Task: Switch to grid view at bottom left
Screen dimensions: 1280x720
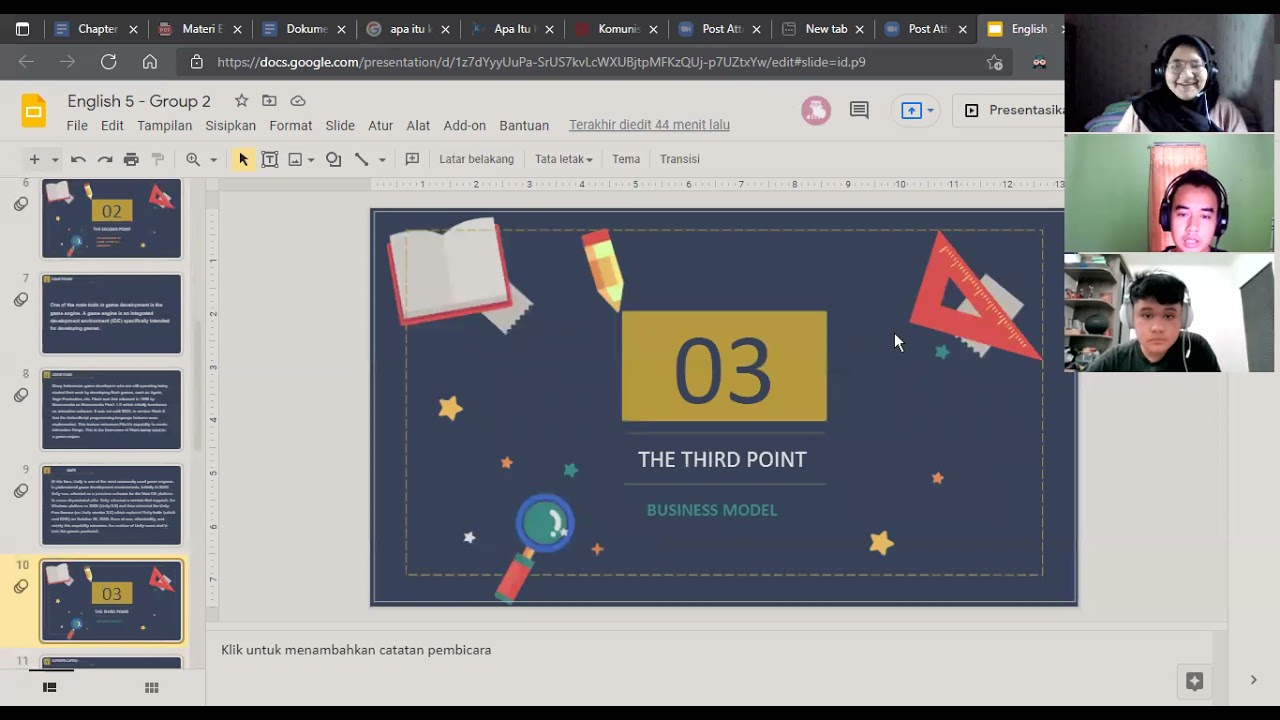Action: pos(152,687)
